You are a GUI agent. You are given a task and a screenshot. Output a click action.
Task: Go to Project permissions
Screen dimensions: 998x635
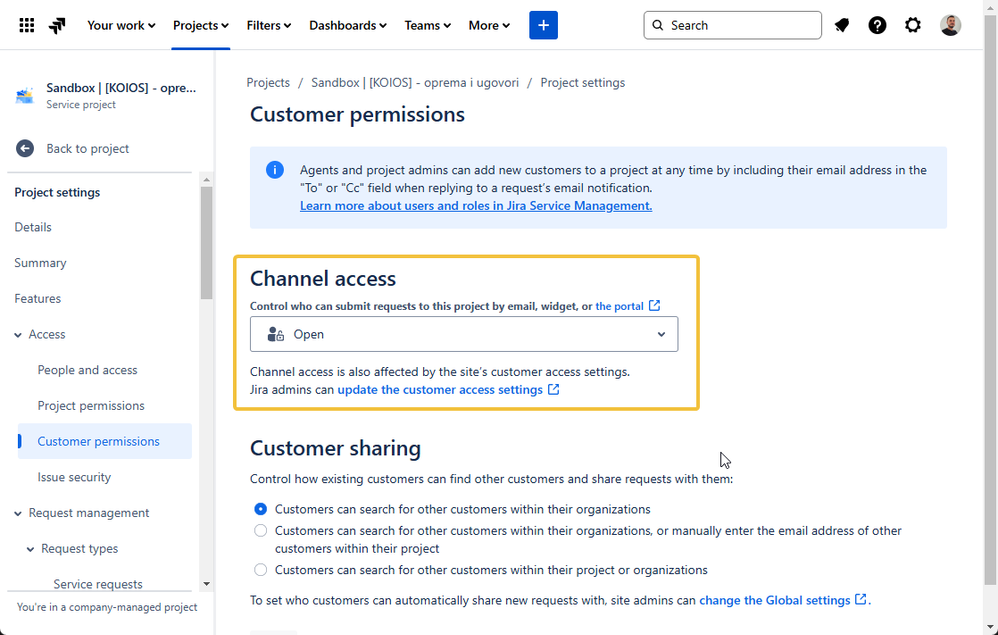(x=91, y=405)
